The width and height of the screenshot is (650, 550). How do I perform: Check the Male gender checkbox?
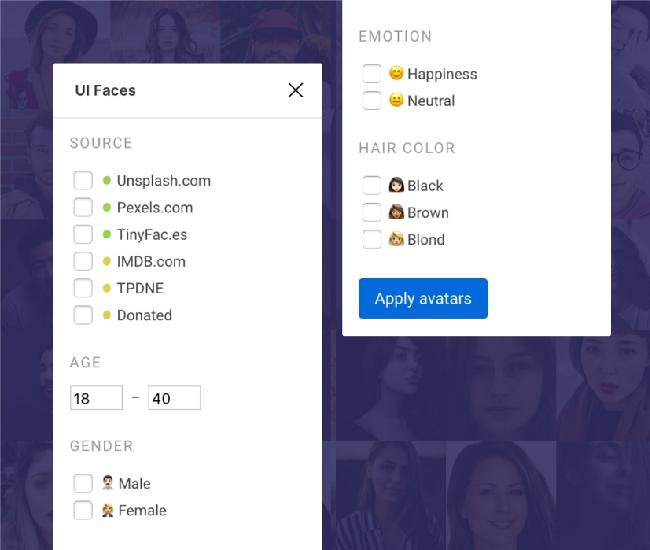(83, 484)
